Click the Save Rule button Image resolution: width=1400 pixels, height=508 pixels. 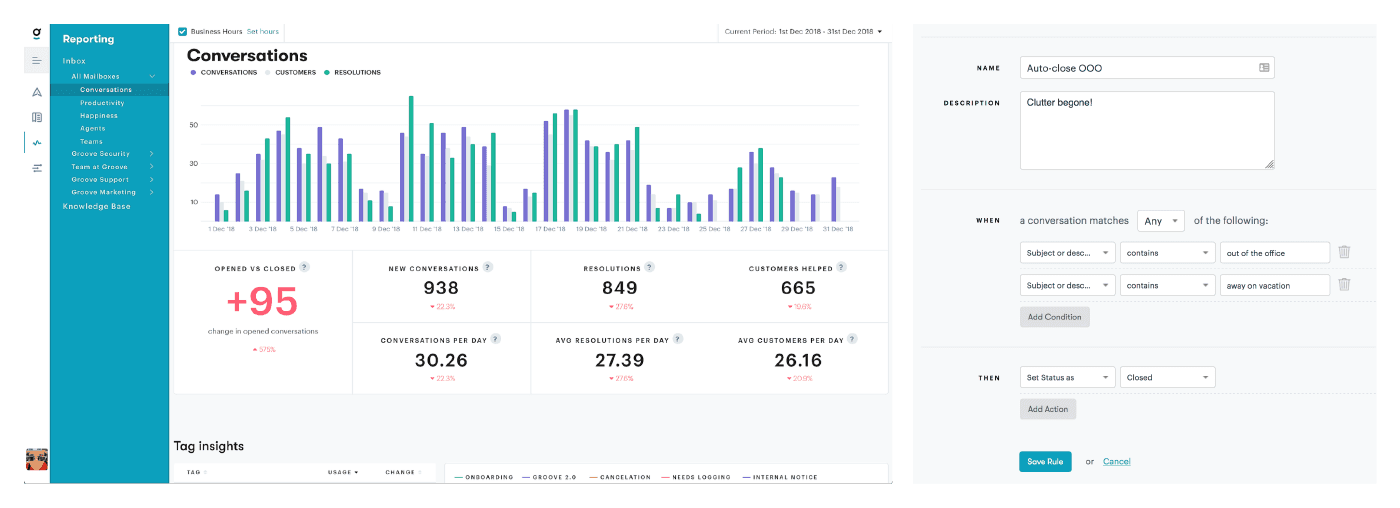point(1045,461)
